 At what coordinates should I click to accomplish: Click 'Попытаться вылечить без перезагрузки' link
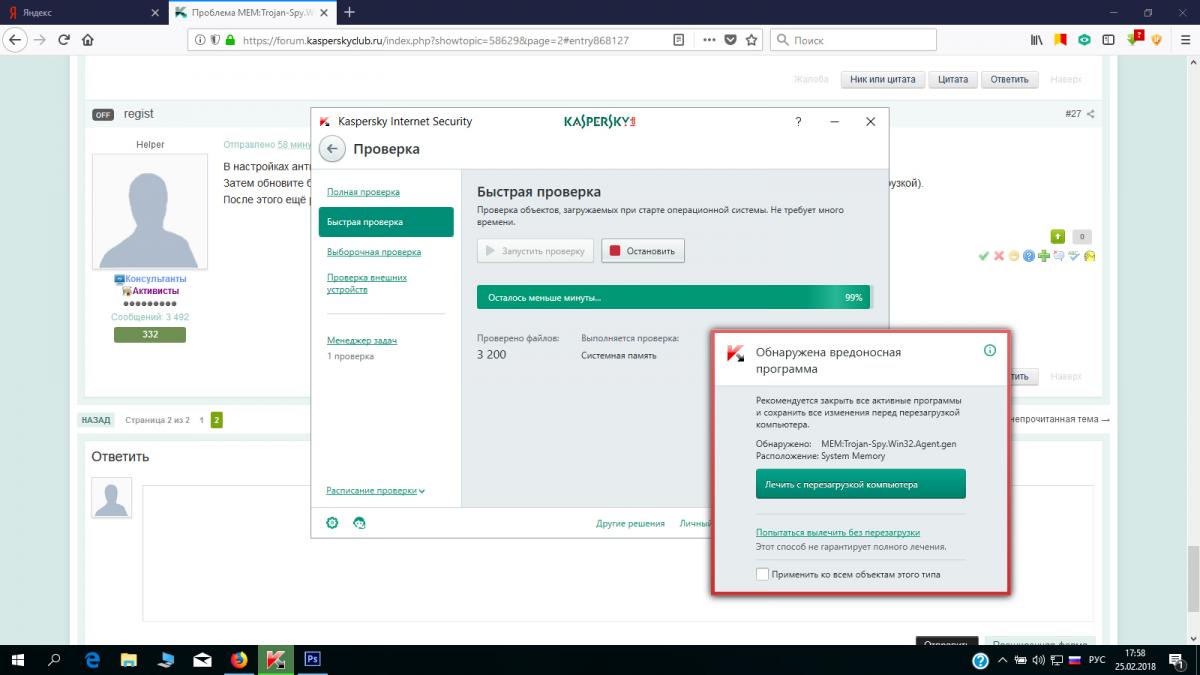click(x=838, y=533)
